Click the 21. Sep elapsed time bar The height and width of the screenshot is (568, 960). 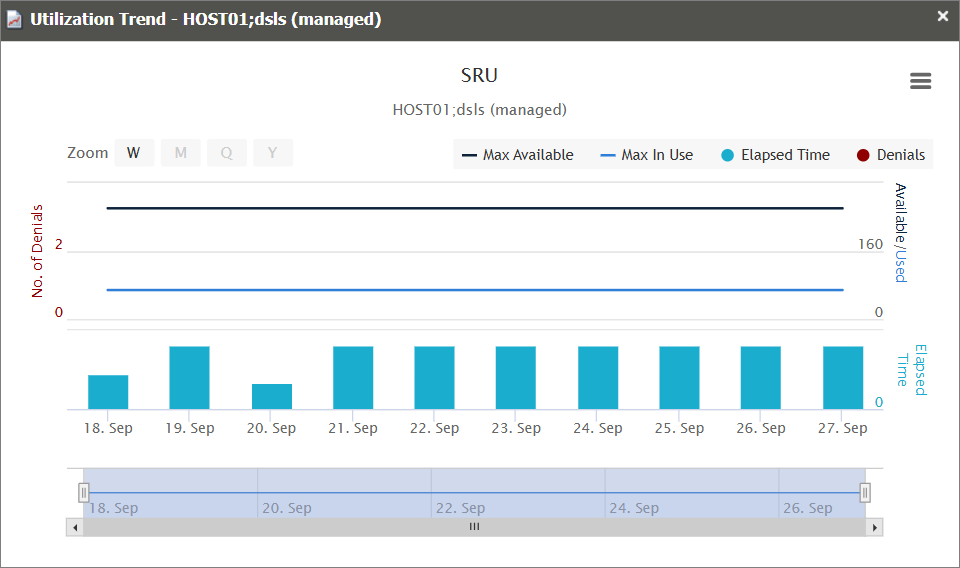pos(353,378)
